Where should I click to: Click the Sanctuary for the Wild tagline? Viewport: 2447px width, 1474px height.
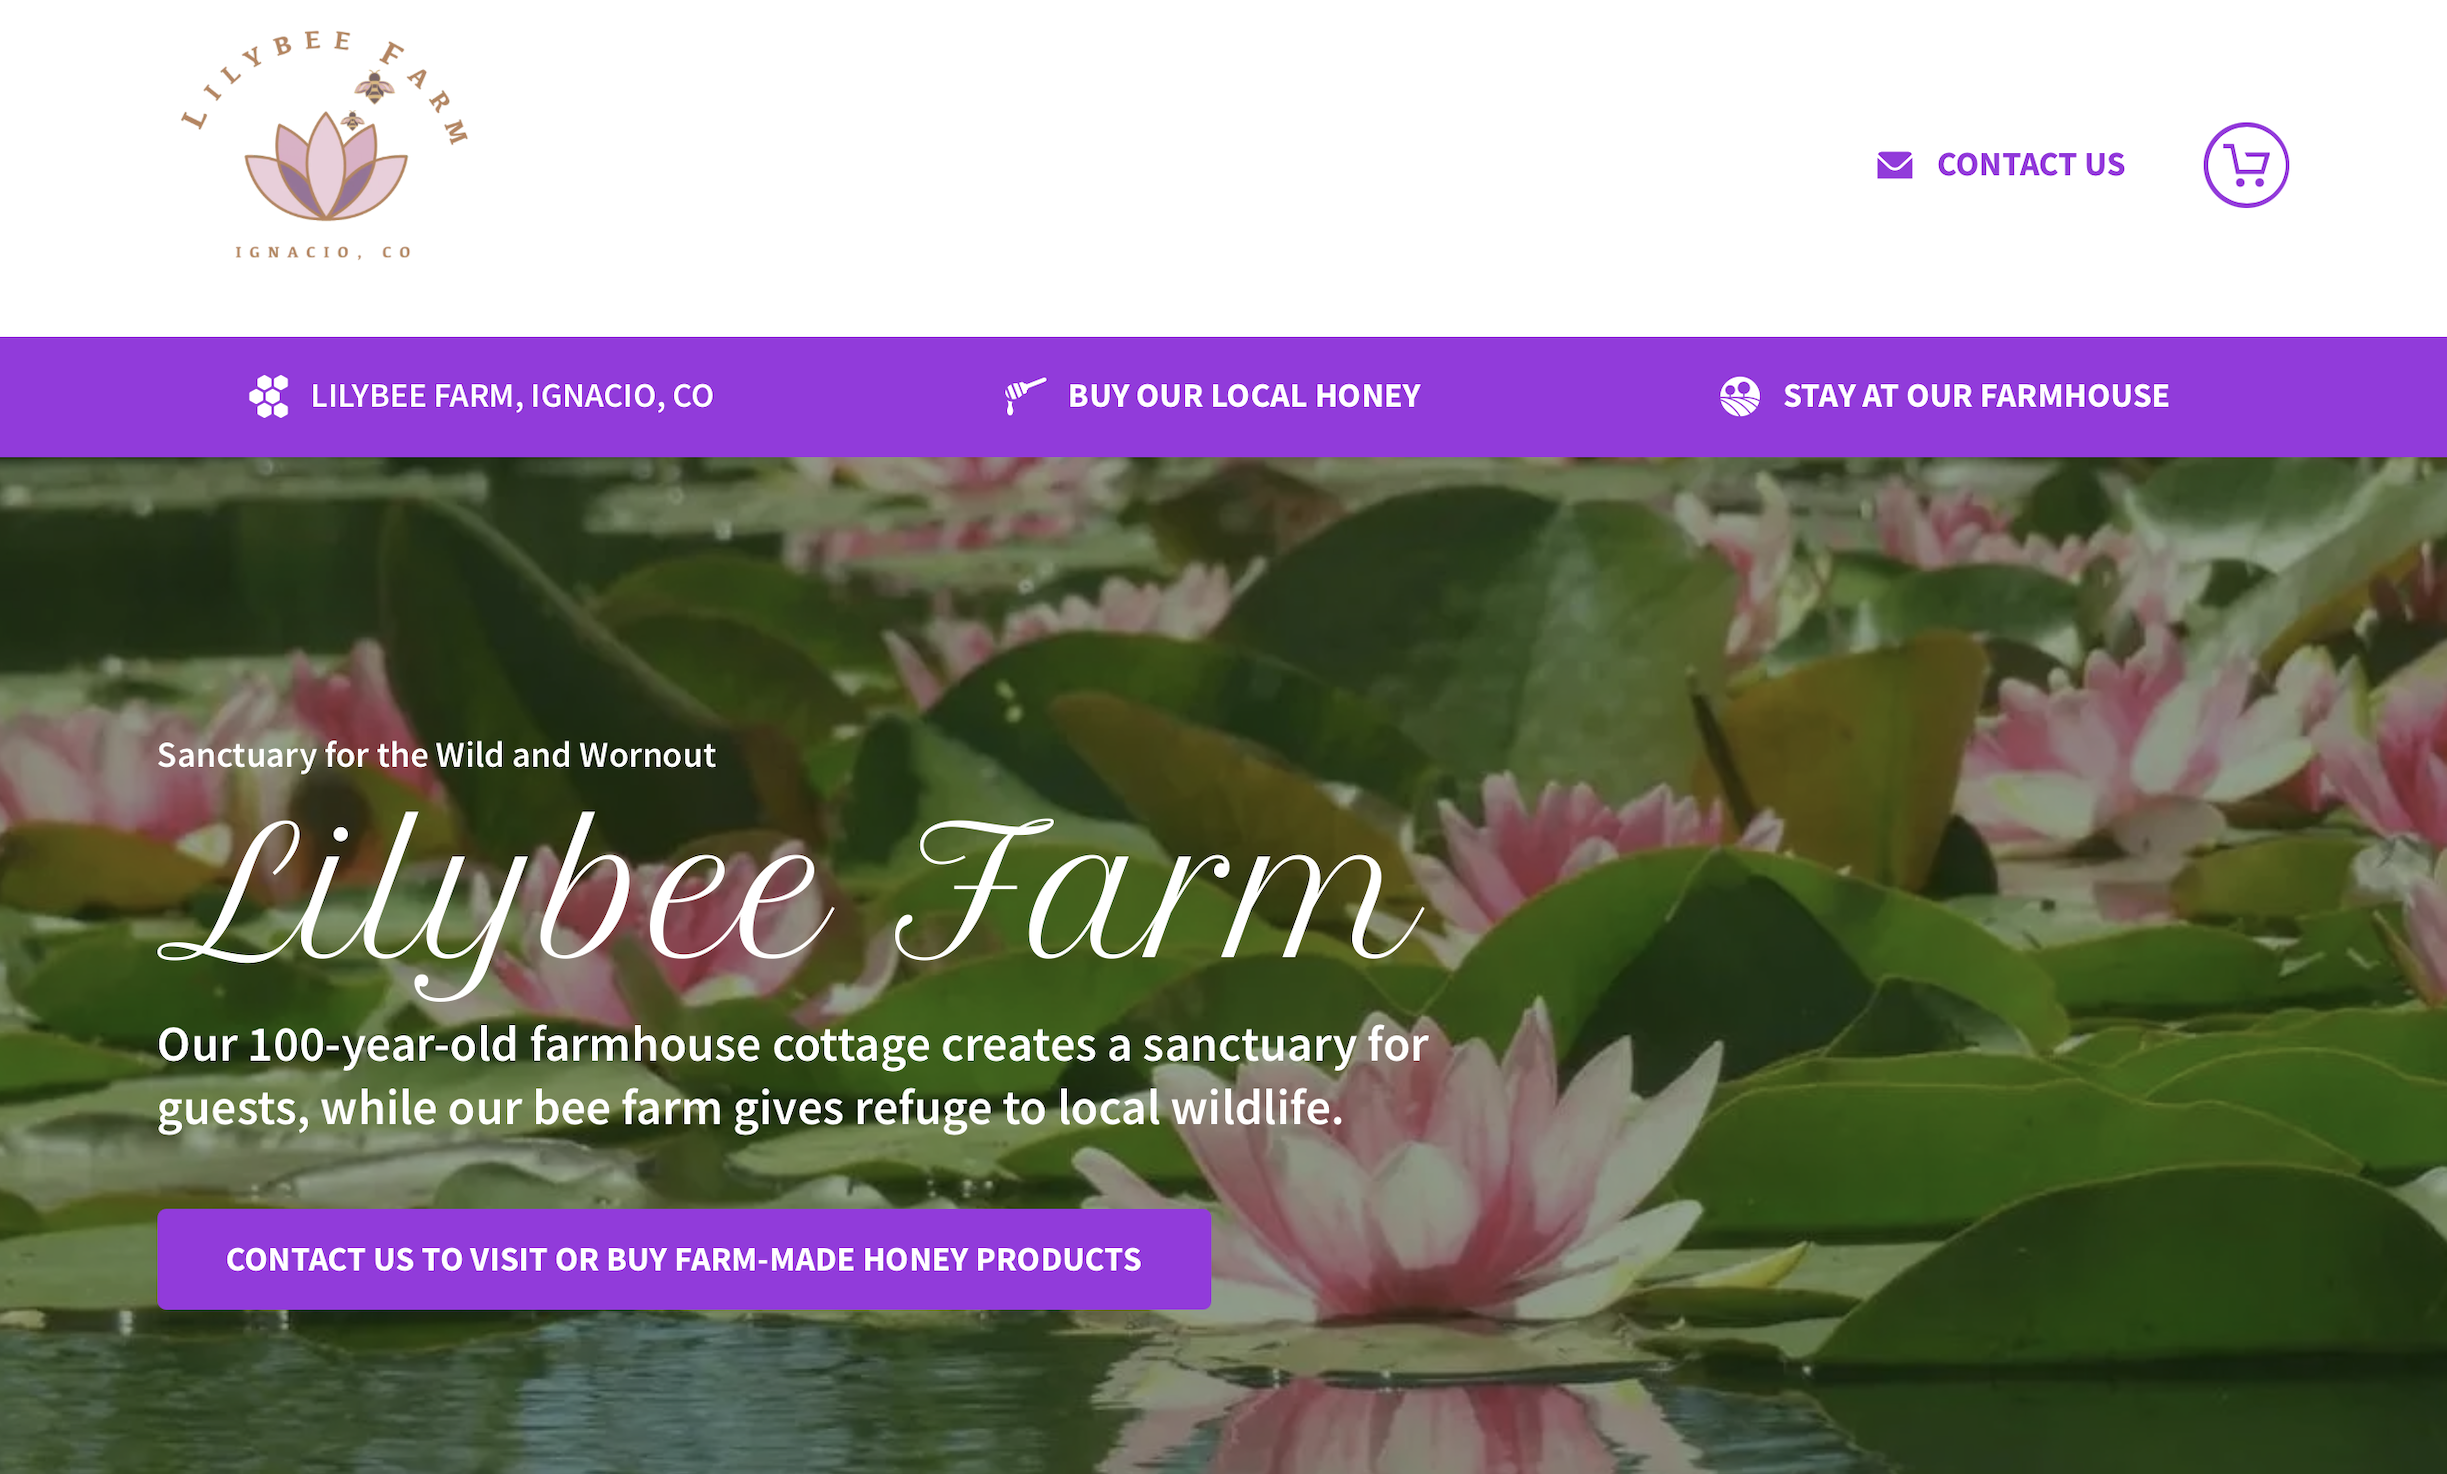point(436,755)
